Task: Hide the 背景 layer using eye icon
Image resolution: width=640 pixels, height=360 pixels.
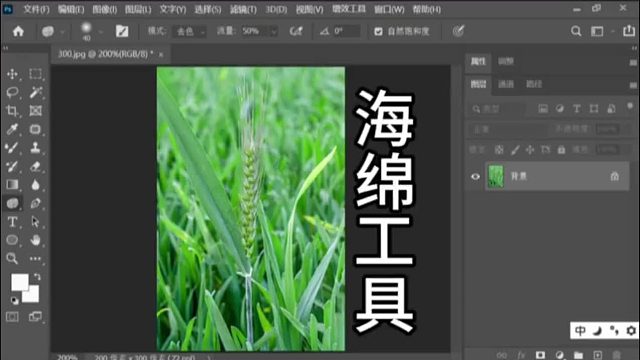Action: 475,176
